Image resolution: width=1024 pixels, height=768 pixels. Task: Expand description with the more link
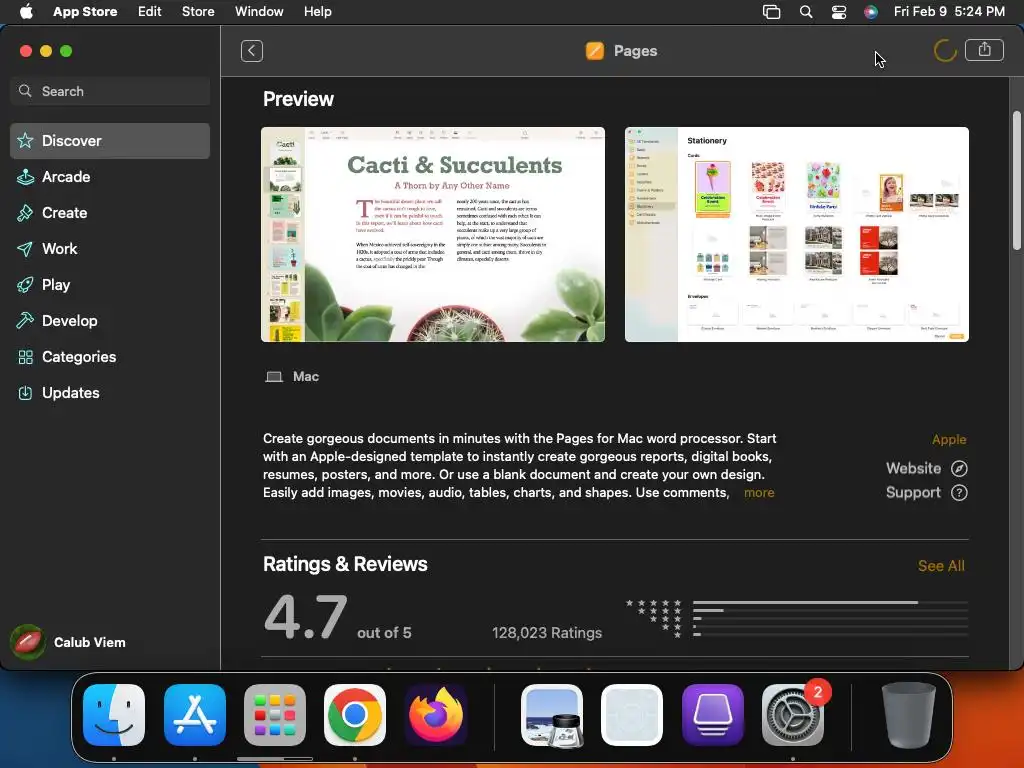[759, 492]
